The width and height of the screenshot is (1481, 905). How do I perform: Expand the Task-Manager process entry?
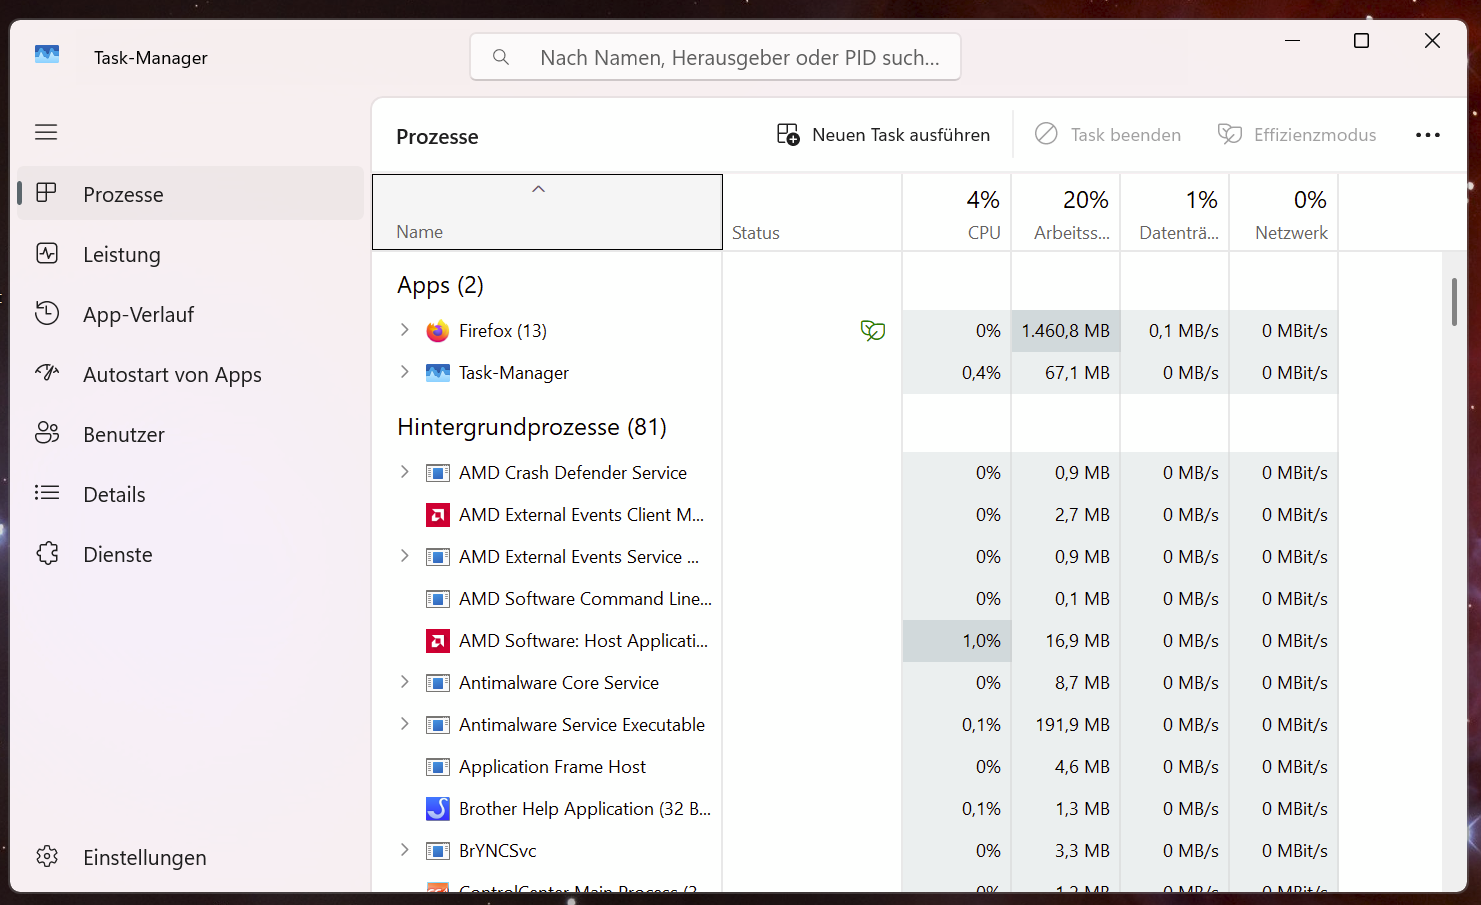tap(404, 372)
